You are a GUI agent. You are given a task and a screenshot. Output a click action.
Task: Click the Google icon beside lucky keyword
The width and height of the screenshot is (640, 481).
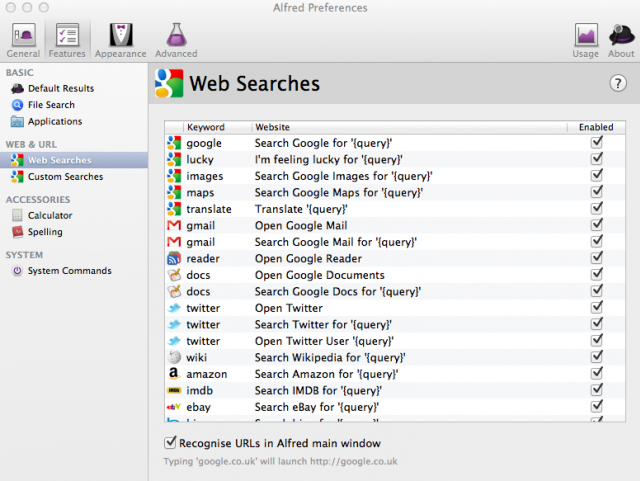[174, 159]
